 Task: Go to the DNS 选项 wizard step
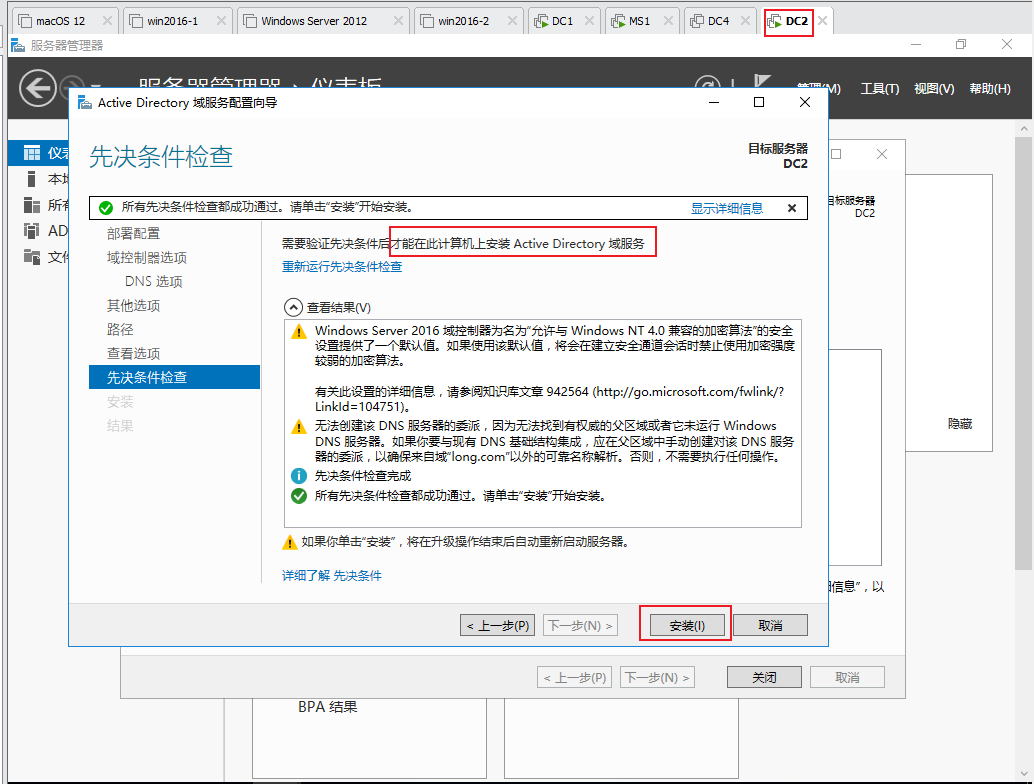[x=154, y=282]
